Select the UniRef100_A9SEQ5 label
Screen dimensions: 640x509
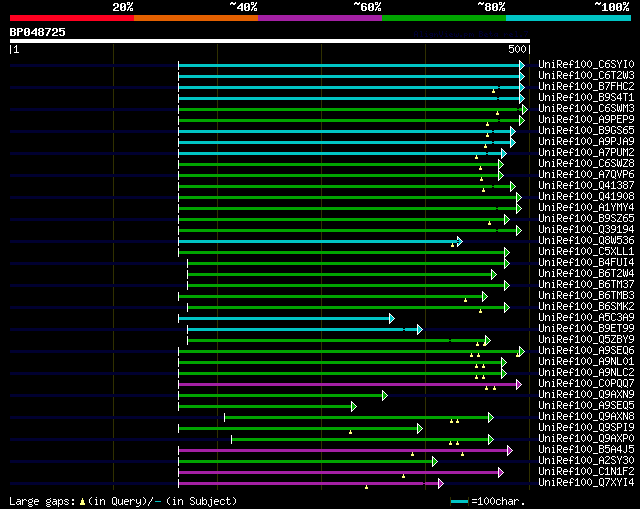pyautogui.click(x=586, y=406)
